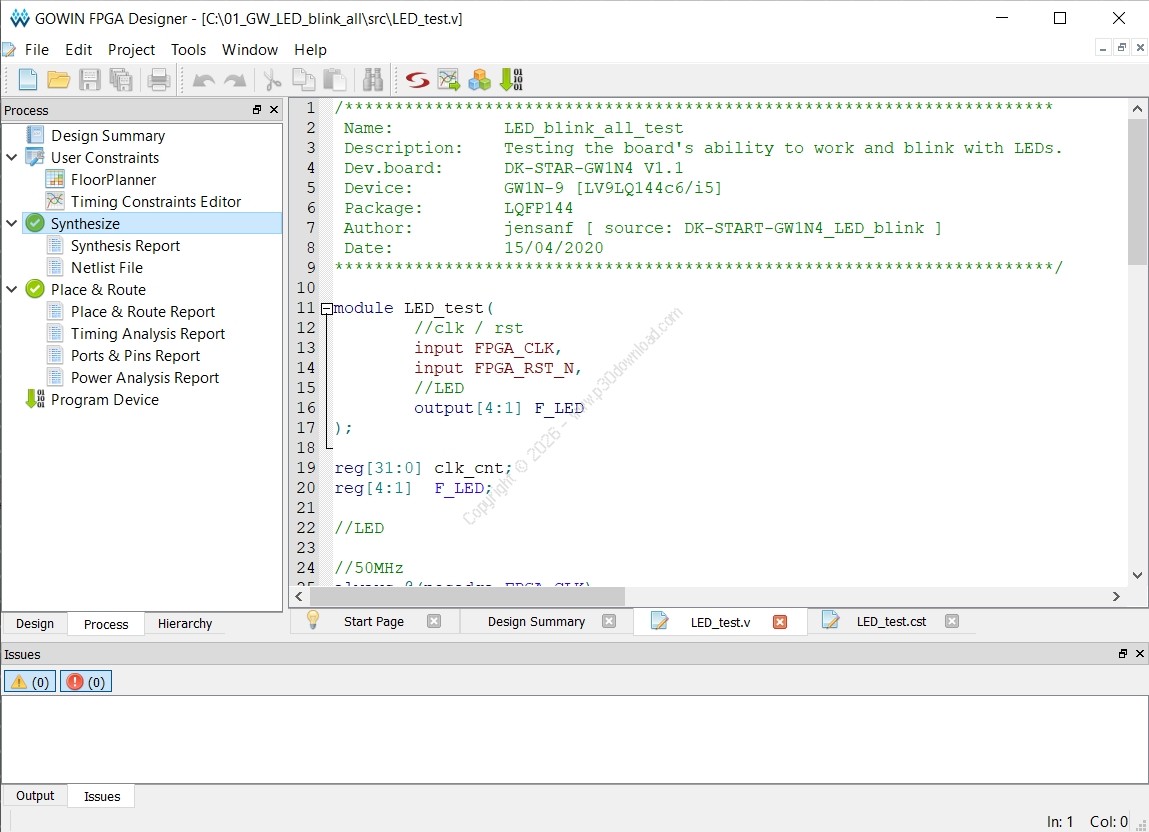Switch to the Design tab
The width and height of the screenshot is (1149, 832).
coord(35,624)
